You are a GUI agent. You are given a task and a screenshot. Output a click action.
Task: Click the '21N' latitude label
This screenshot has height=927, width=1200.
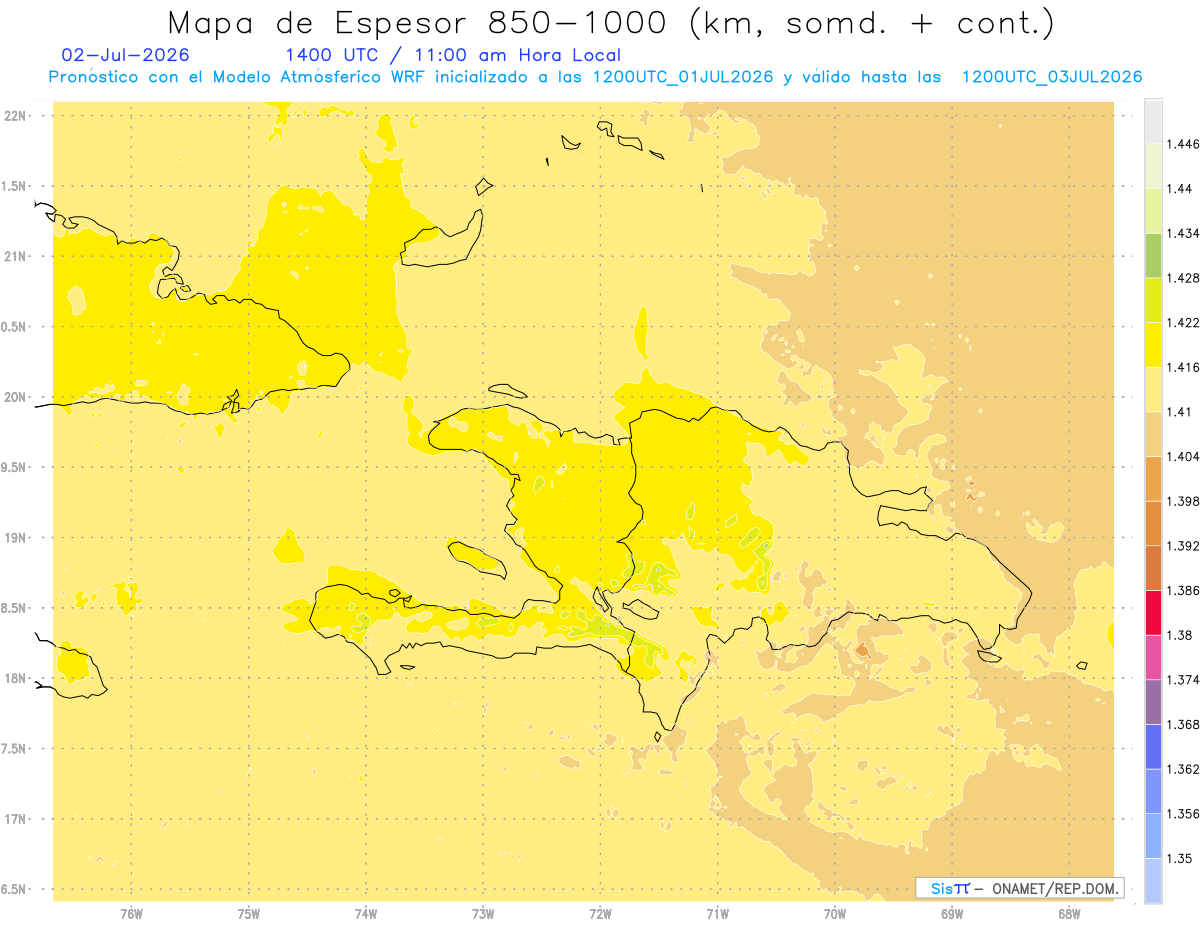pos(14,257)
